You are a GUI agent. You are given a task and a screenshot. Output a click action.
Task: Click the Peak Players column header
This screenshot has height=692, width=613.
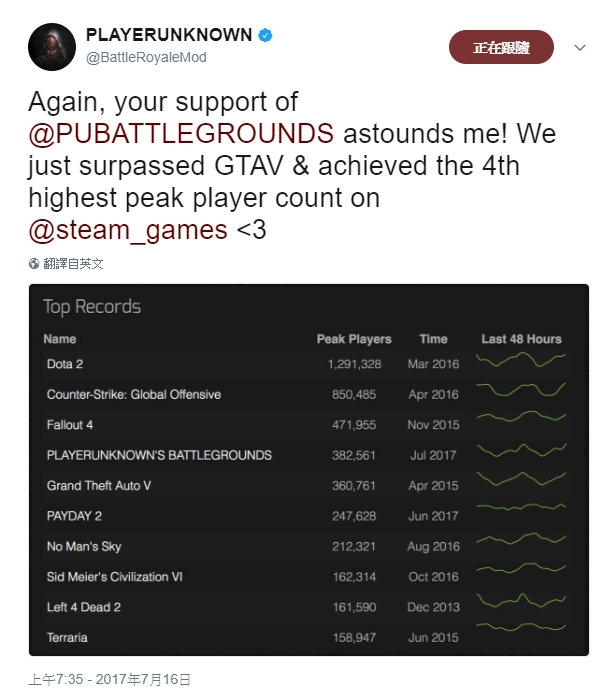(x=354, y=339)
